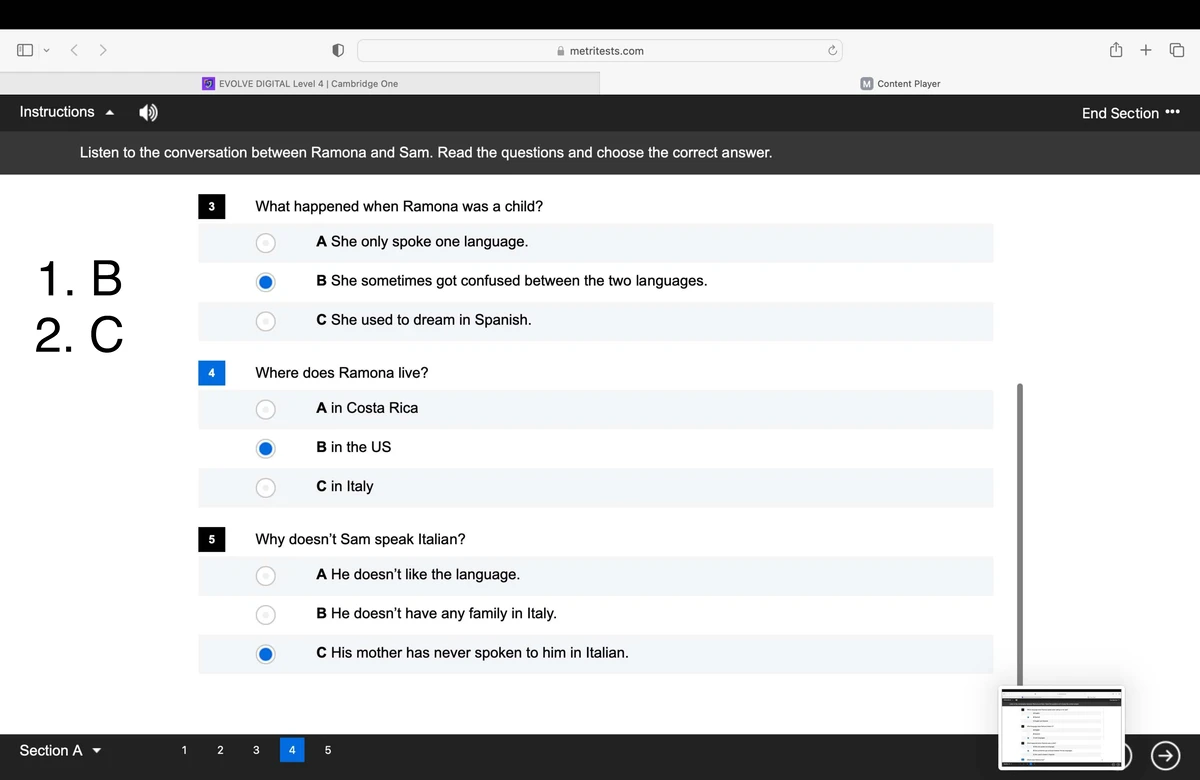Expand the Instructions panel
The width and height of the screenshot is (1200, 780).
pyautogui.click(x=68, y=112)
